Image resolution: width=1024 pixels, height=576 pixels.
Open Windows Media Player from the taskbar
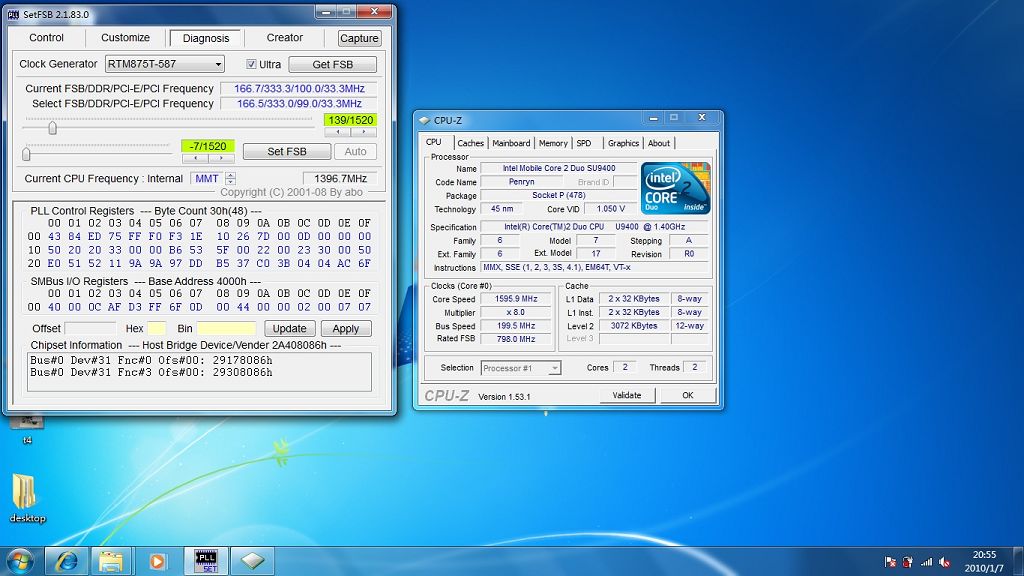pyautogui.click(x=157, y=561)
